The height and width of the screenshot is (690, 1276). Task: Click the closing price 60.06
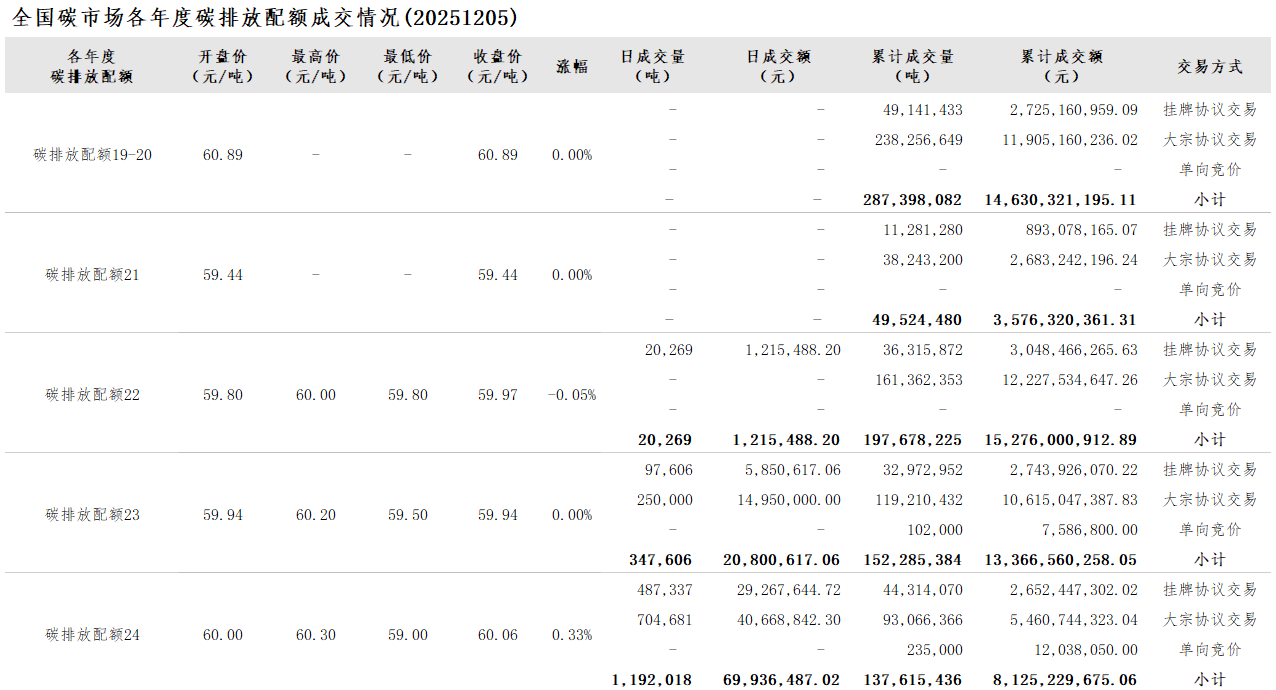pyautogui.click(x=498, y=635)
